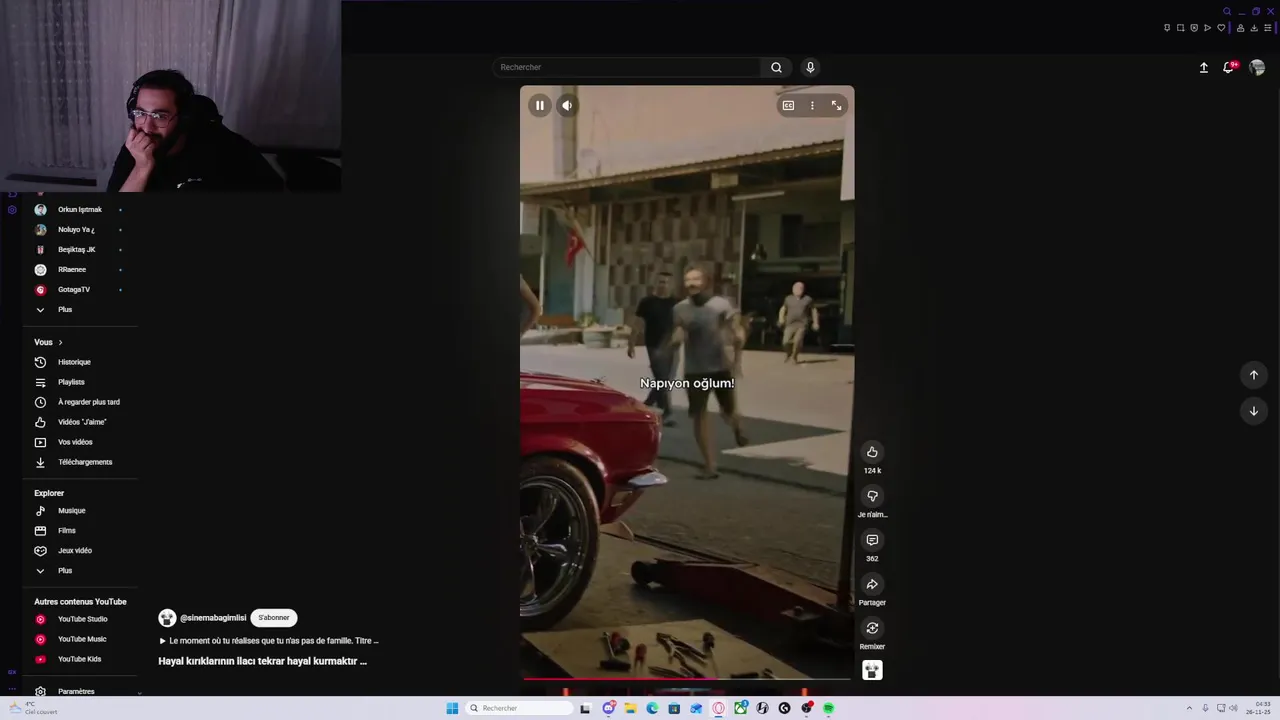This screenshot has height=720, width=1280.
Task: Open the browser ad-blocker shield icon
Action: click(1194, 28)
